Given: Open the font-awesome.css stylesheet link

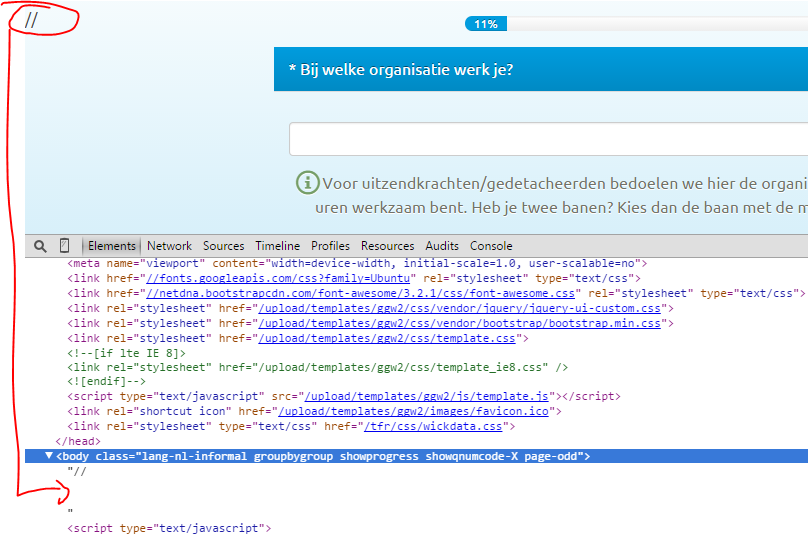Looking at the screenshot, I should coord(361,294).
